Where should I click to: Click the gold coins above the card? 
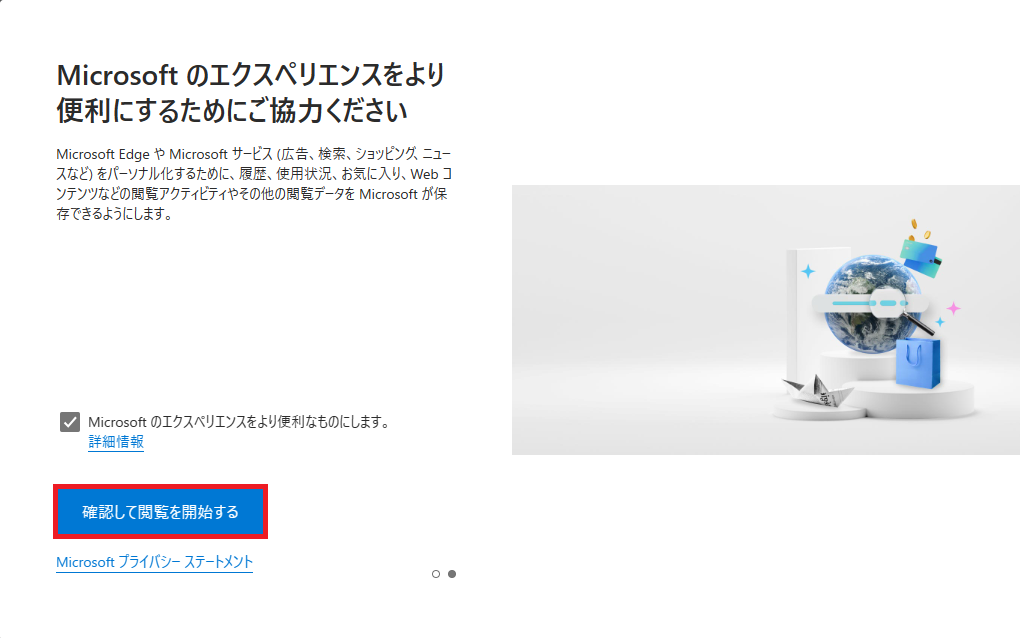coord(920,229)
